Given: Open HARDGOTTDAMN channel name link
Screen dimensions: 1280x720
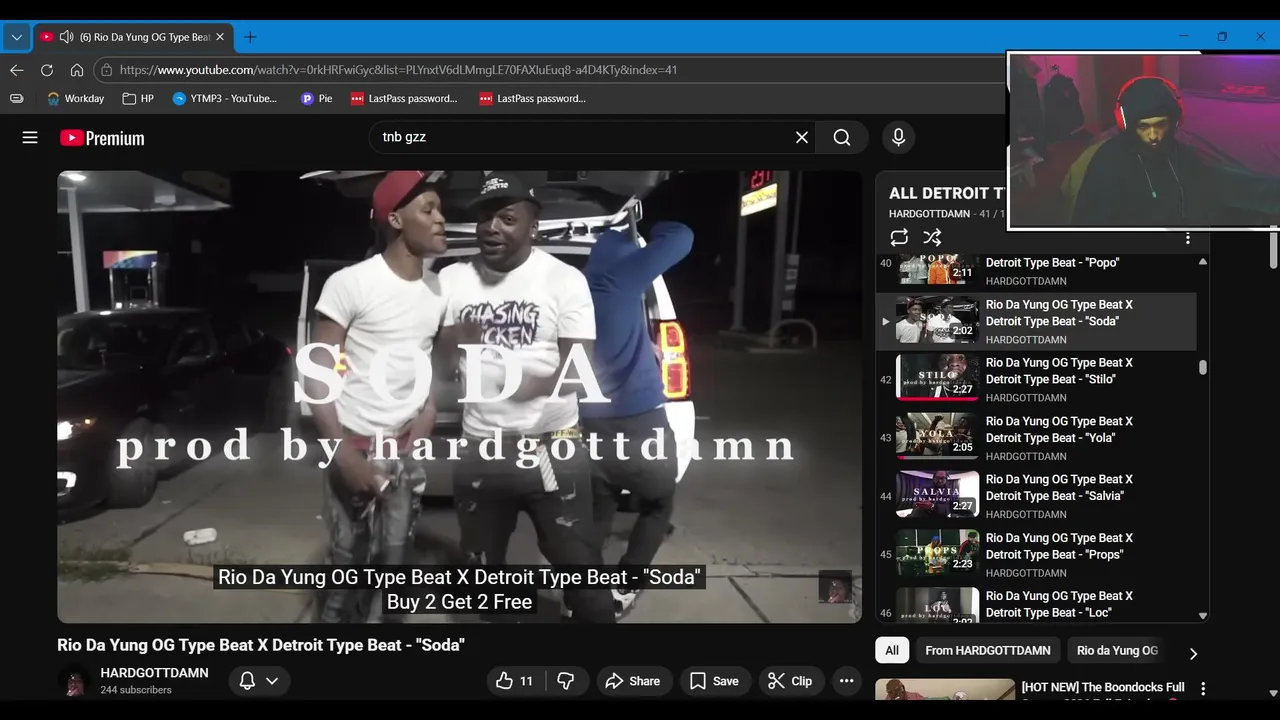Looking at the screenshot, I should pos(154,673).
